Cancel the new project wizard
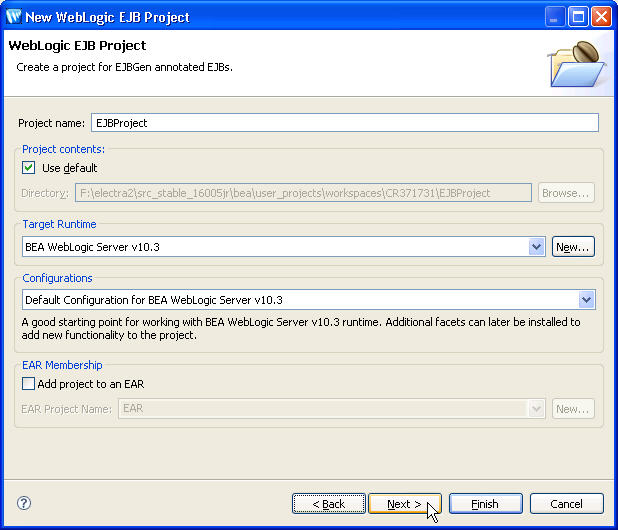 pyautogui.click(x=566, y=504)
